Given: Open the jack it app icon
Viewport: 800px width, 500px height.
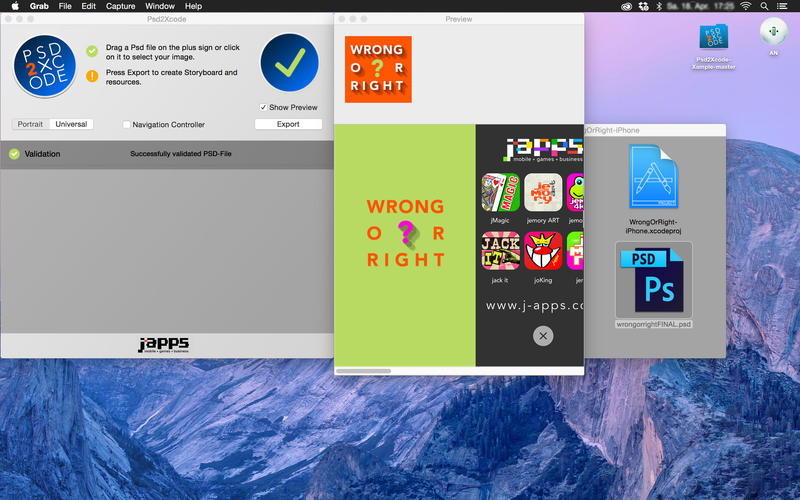Looking at the screenshot, I should tap(500, 251).
